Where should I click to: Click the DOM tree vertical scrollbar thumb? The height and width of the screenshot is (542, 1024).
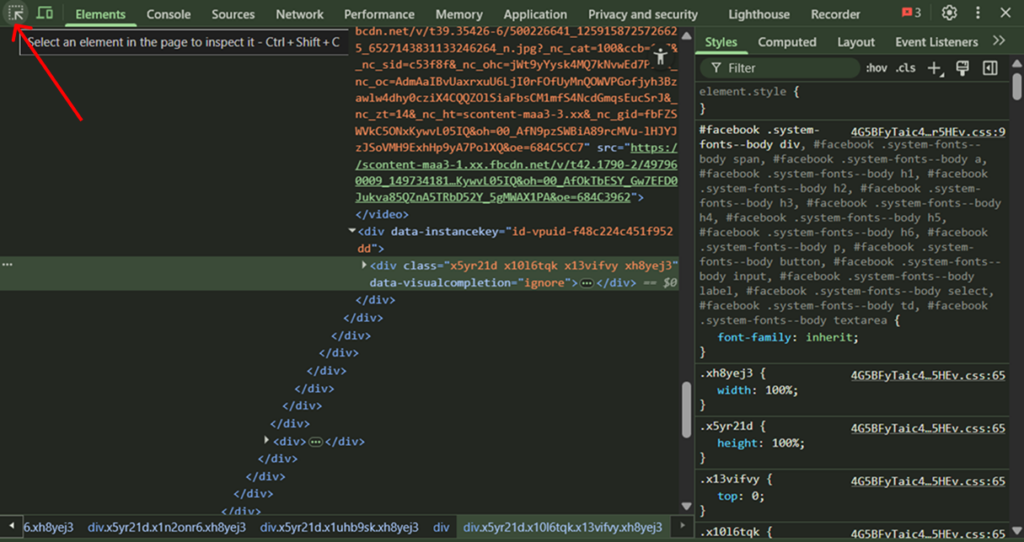click(686, 409)
